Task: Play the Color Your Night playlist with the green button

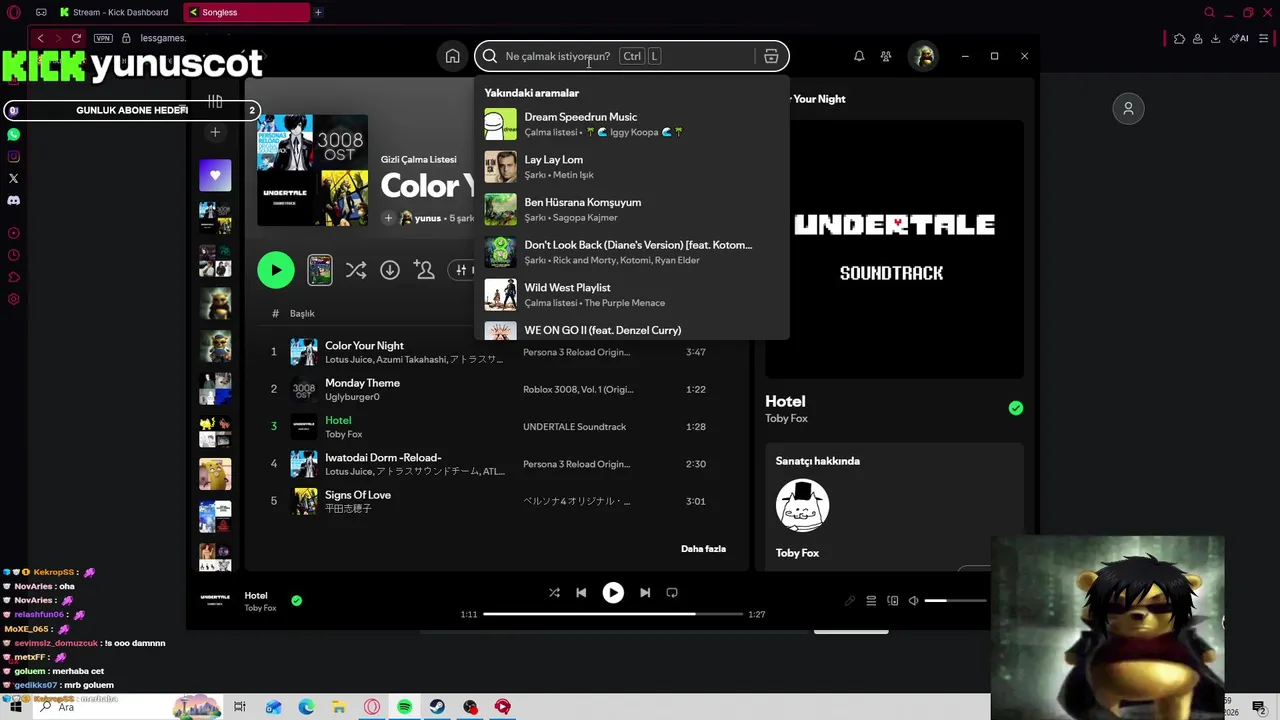Action: tap(276, 270)
